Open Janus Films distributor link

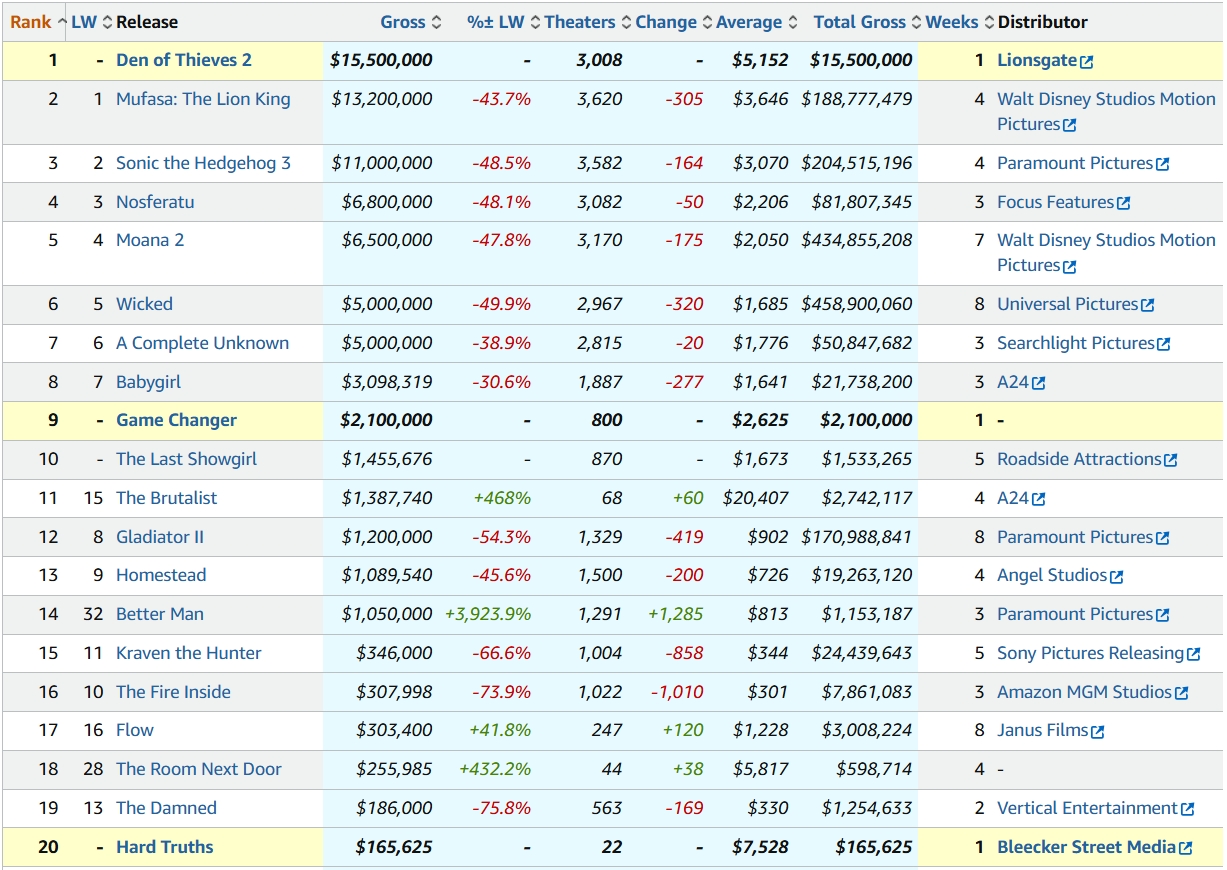[1042, 730]
